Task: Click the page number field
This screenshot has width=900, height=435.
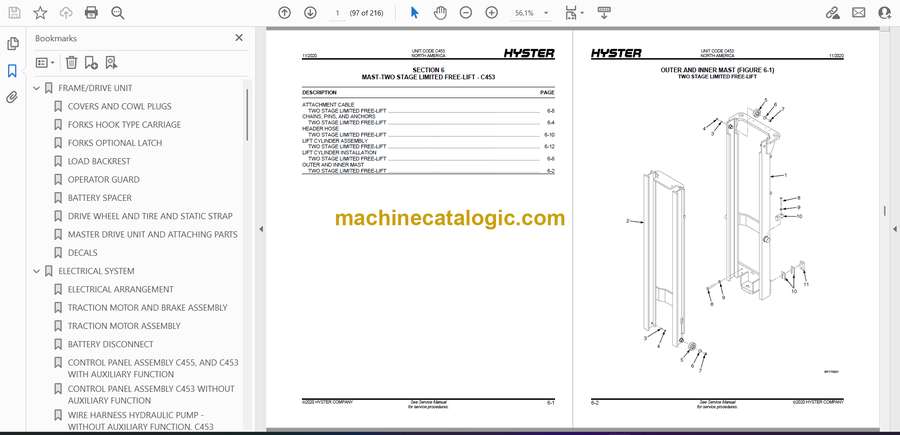Action: click(338, 13)
